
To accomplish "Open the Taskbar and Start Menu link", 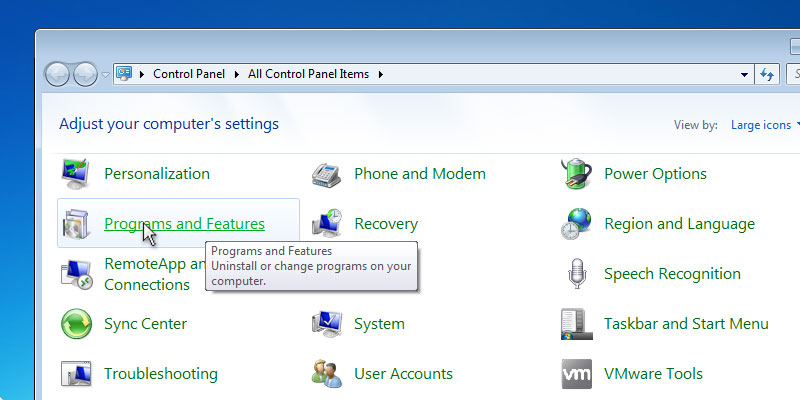I will click(x=686, y=324).
